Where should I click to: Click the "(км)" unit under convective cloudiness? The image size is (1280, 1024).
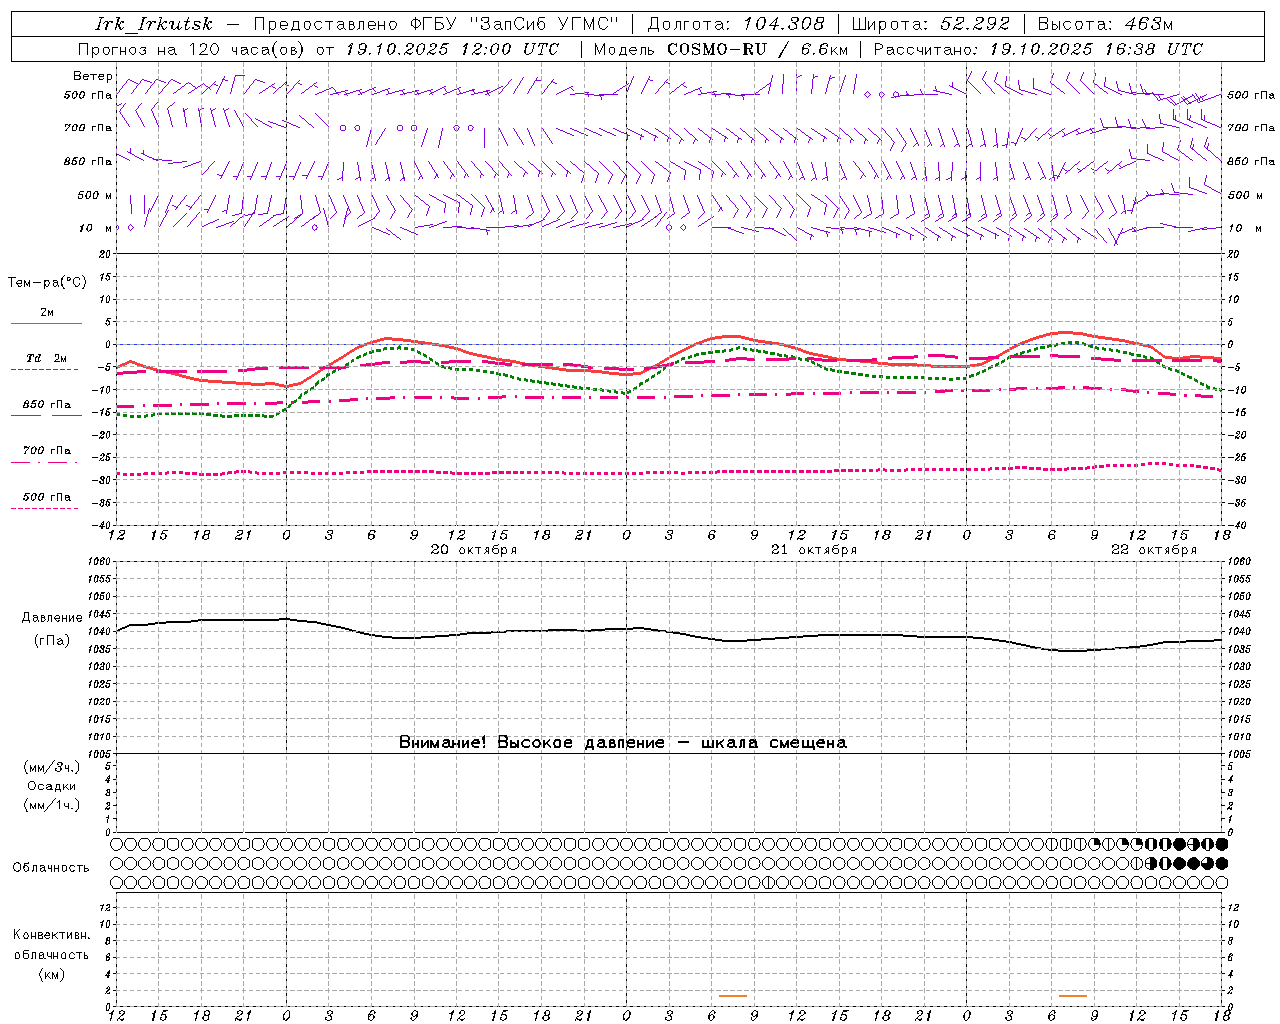click(51, 974)
